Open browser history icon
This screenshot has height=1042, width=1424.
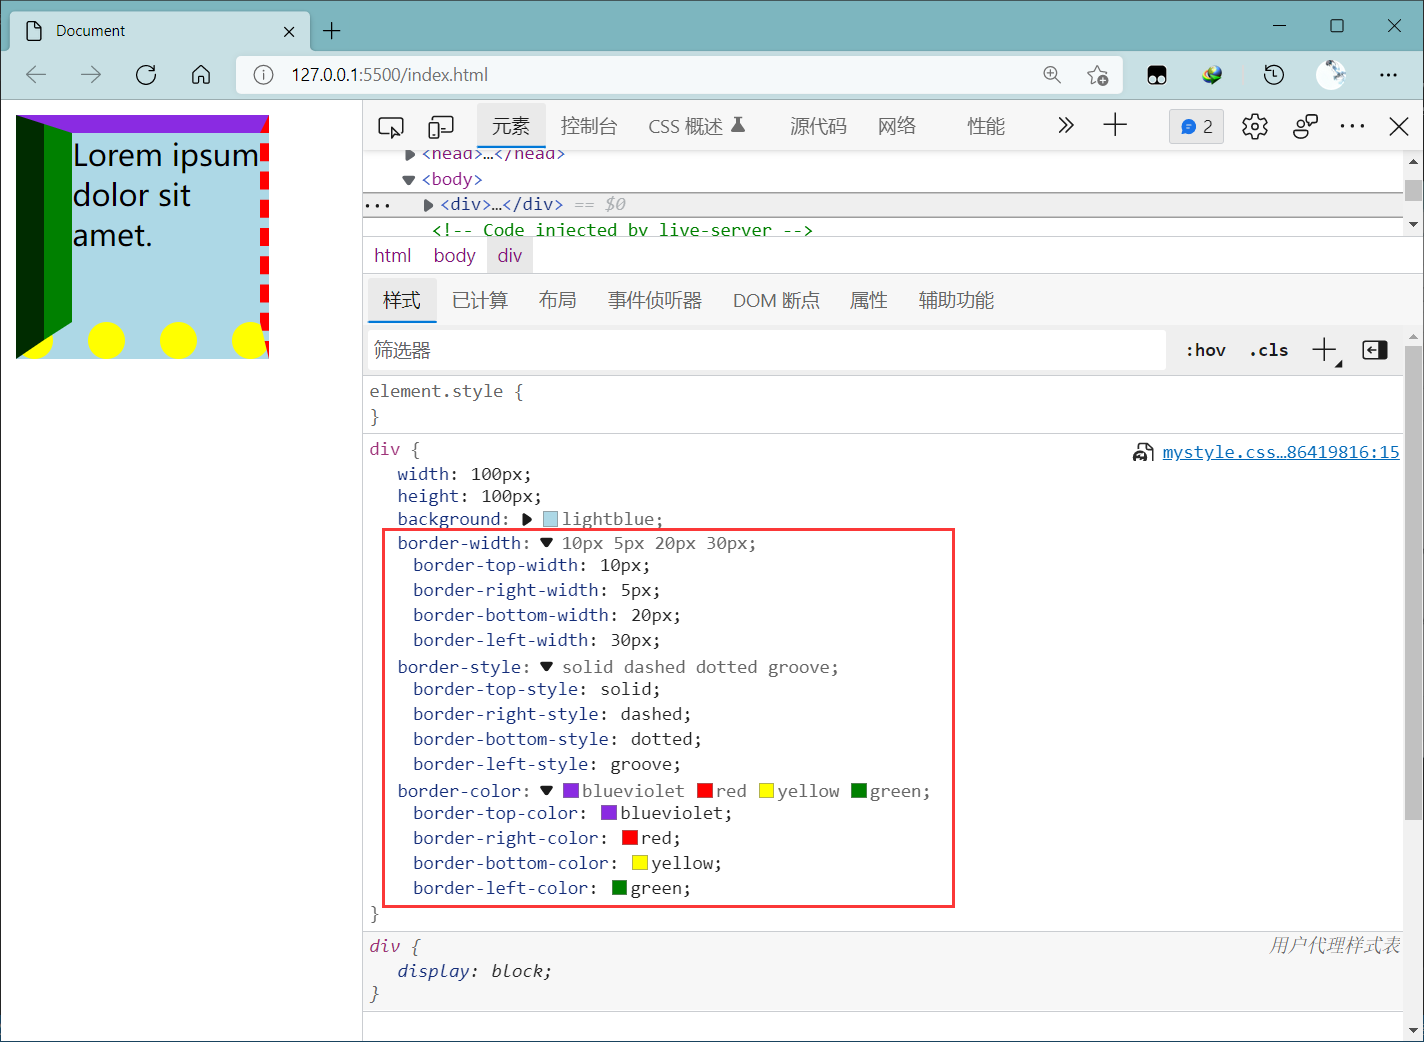(x=1273, y=74)
